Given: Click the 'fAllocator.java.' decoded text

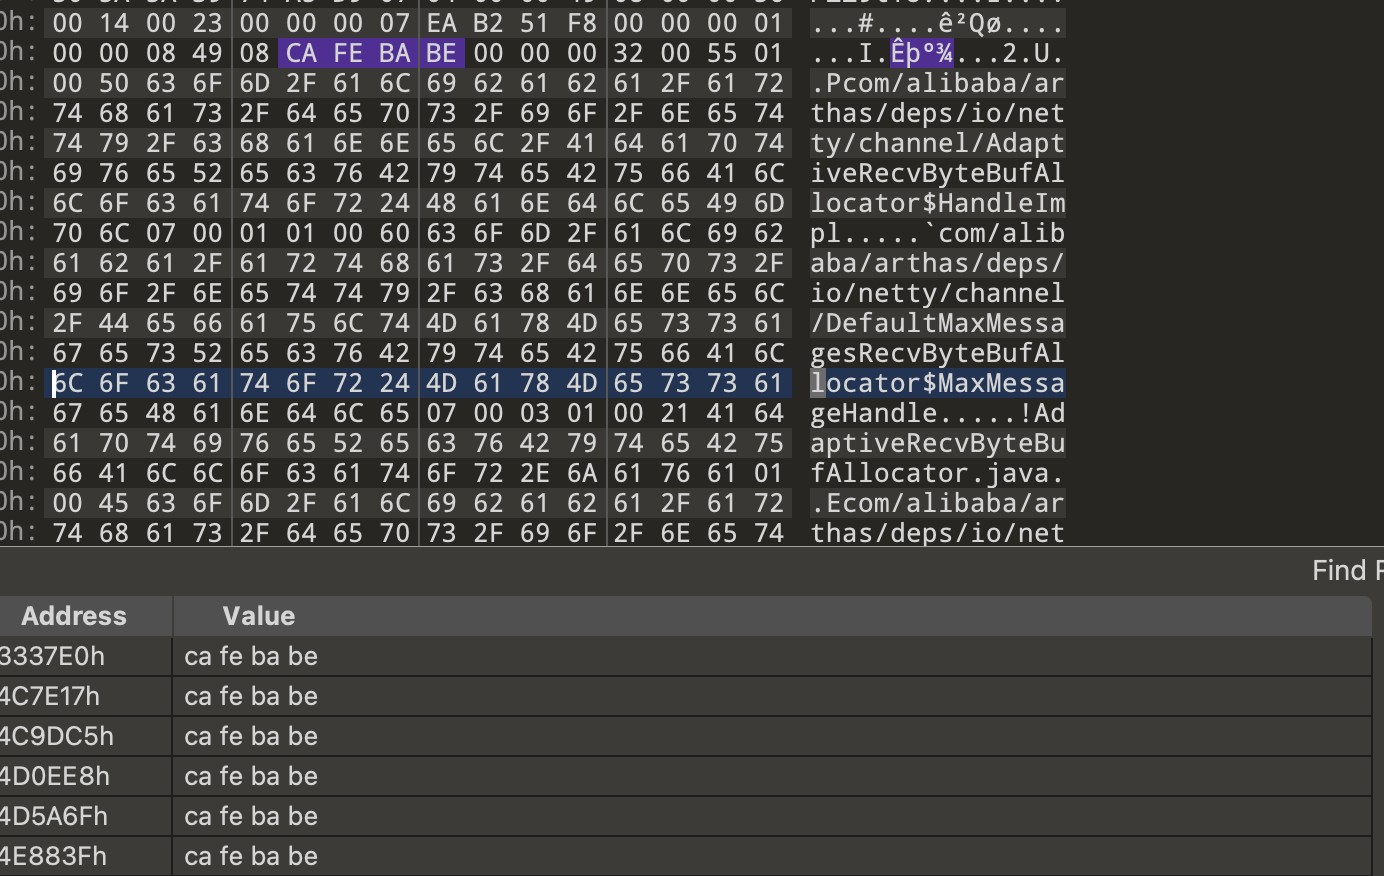Looking at the screenshot, I should (x=937, y=473).
